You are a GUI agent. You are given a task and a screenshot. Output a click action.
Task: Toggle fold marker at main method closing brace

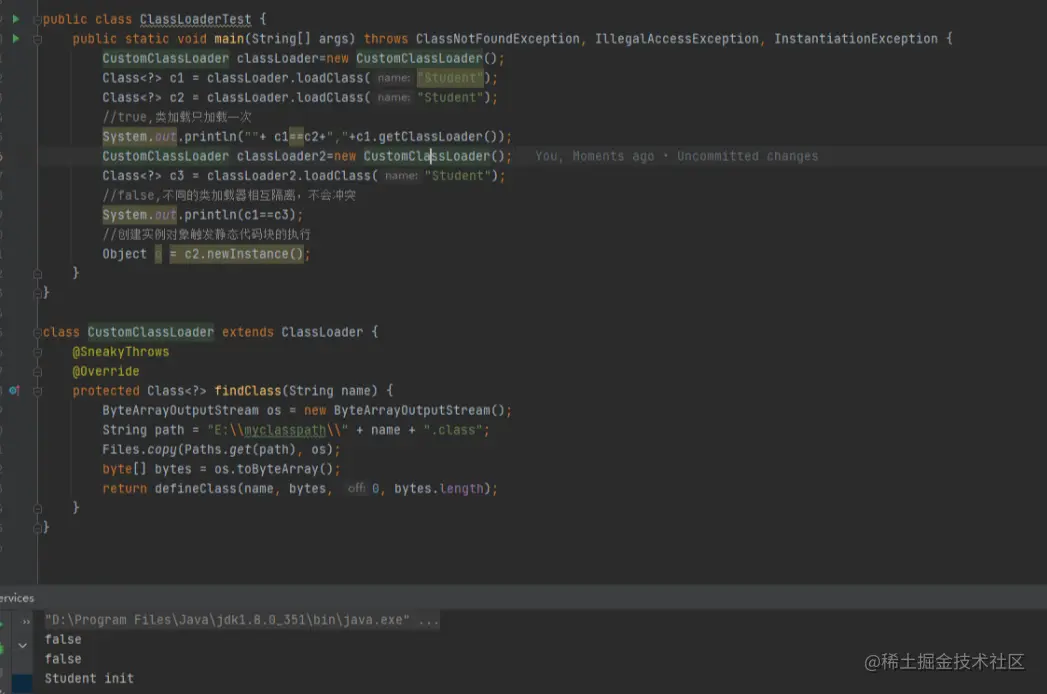click(x=38, y=273)
